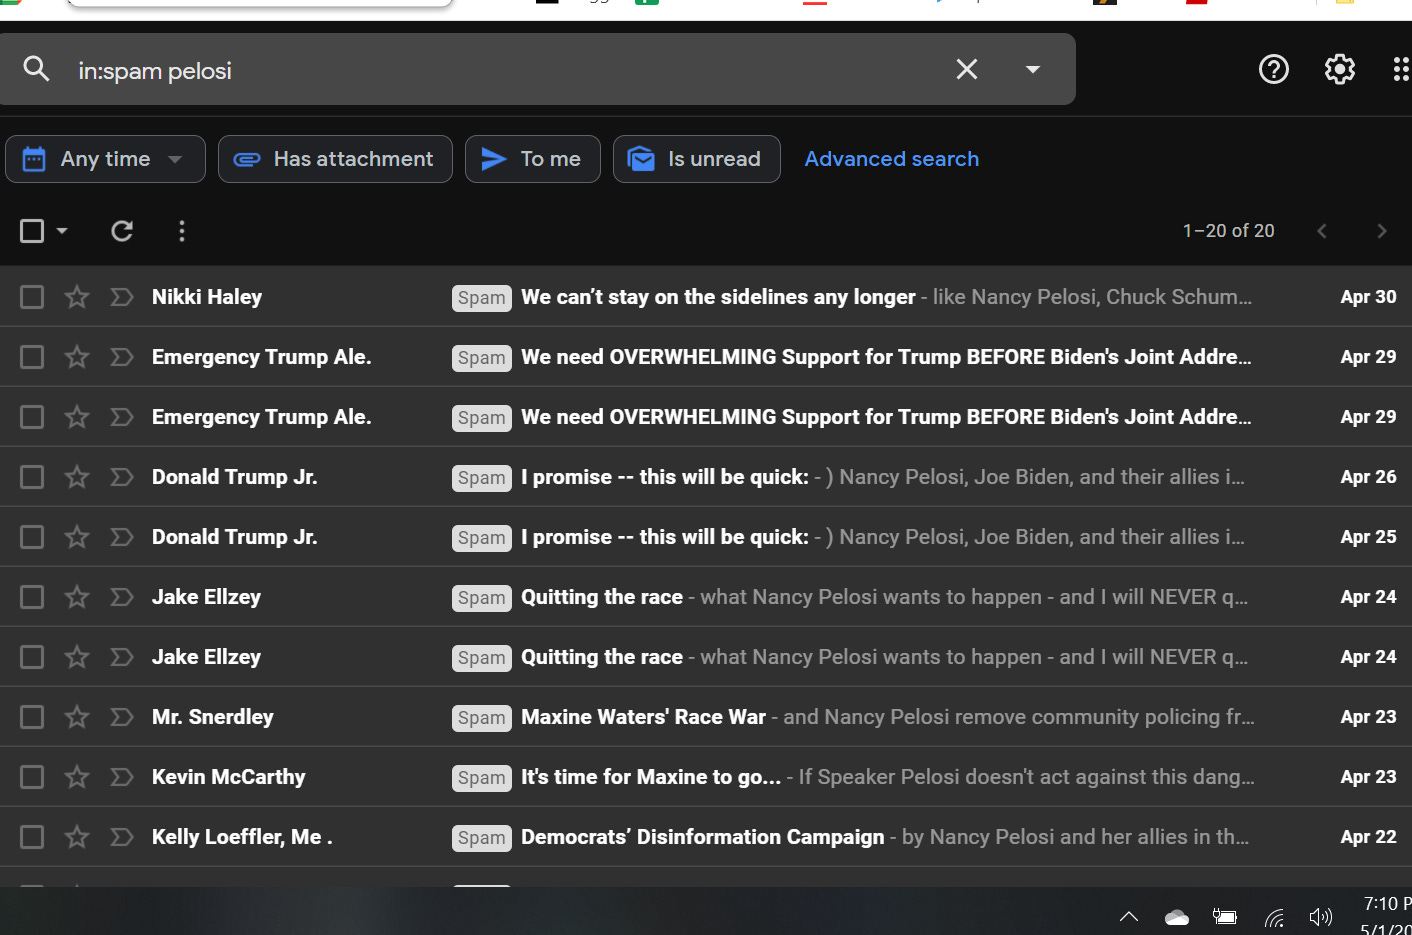
Task: Mark Kelly Loeffler email as important
Action: [122, 837]
